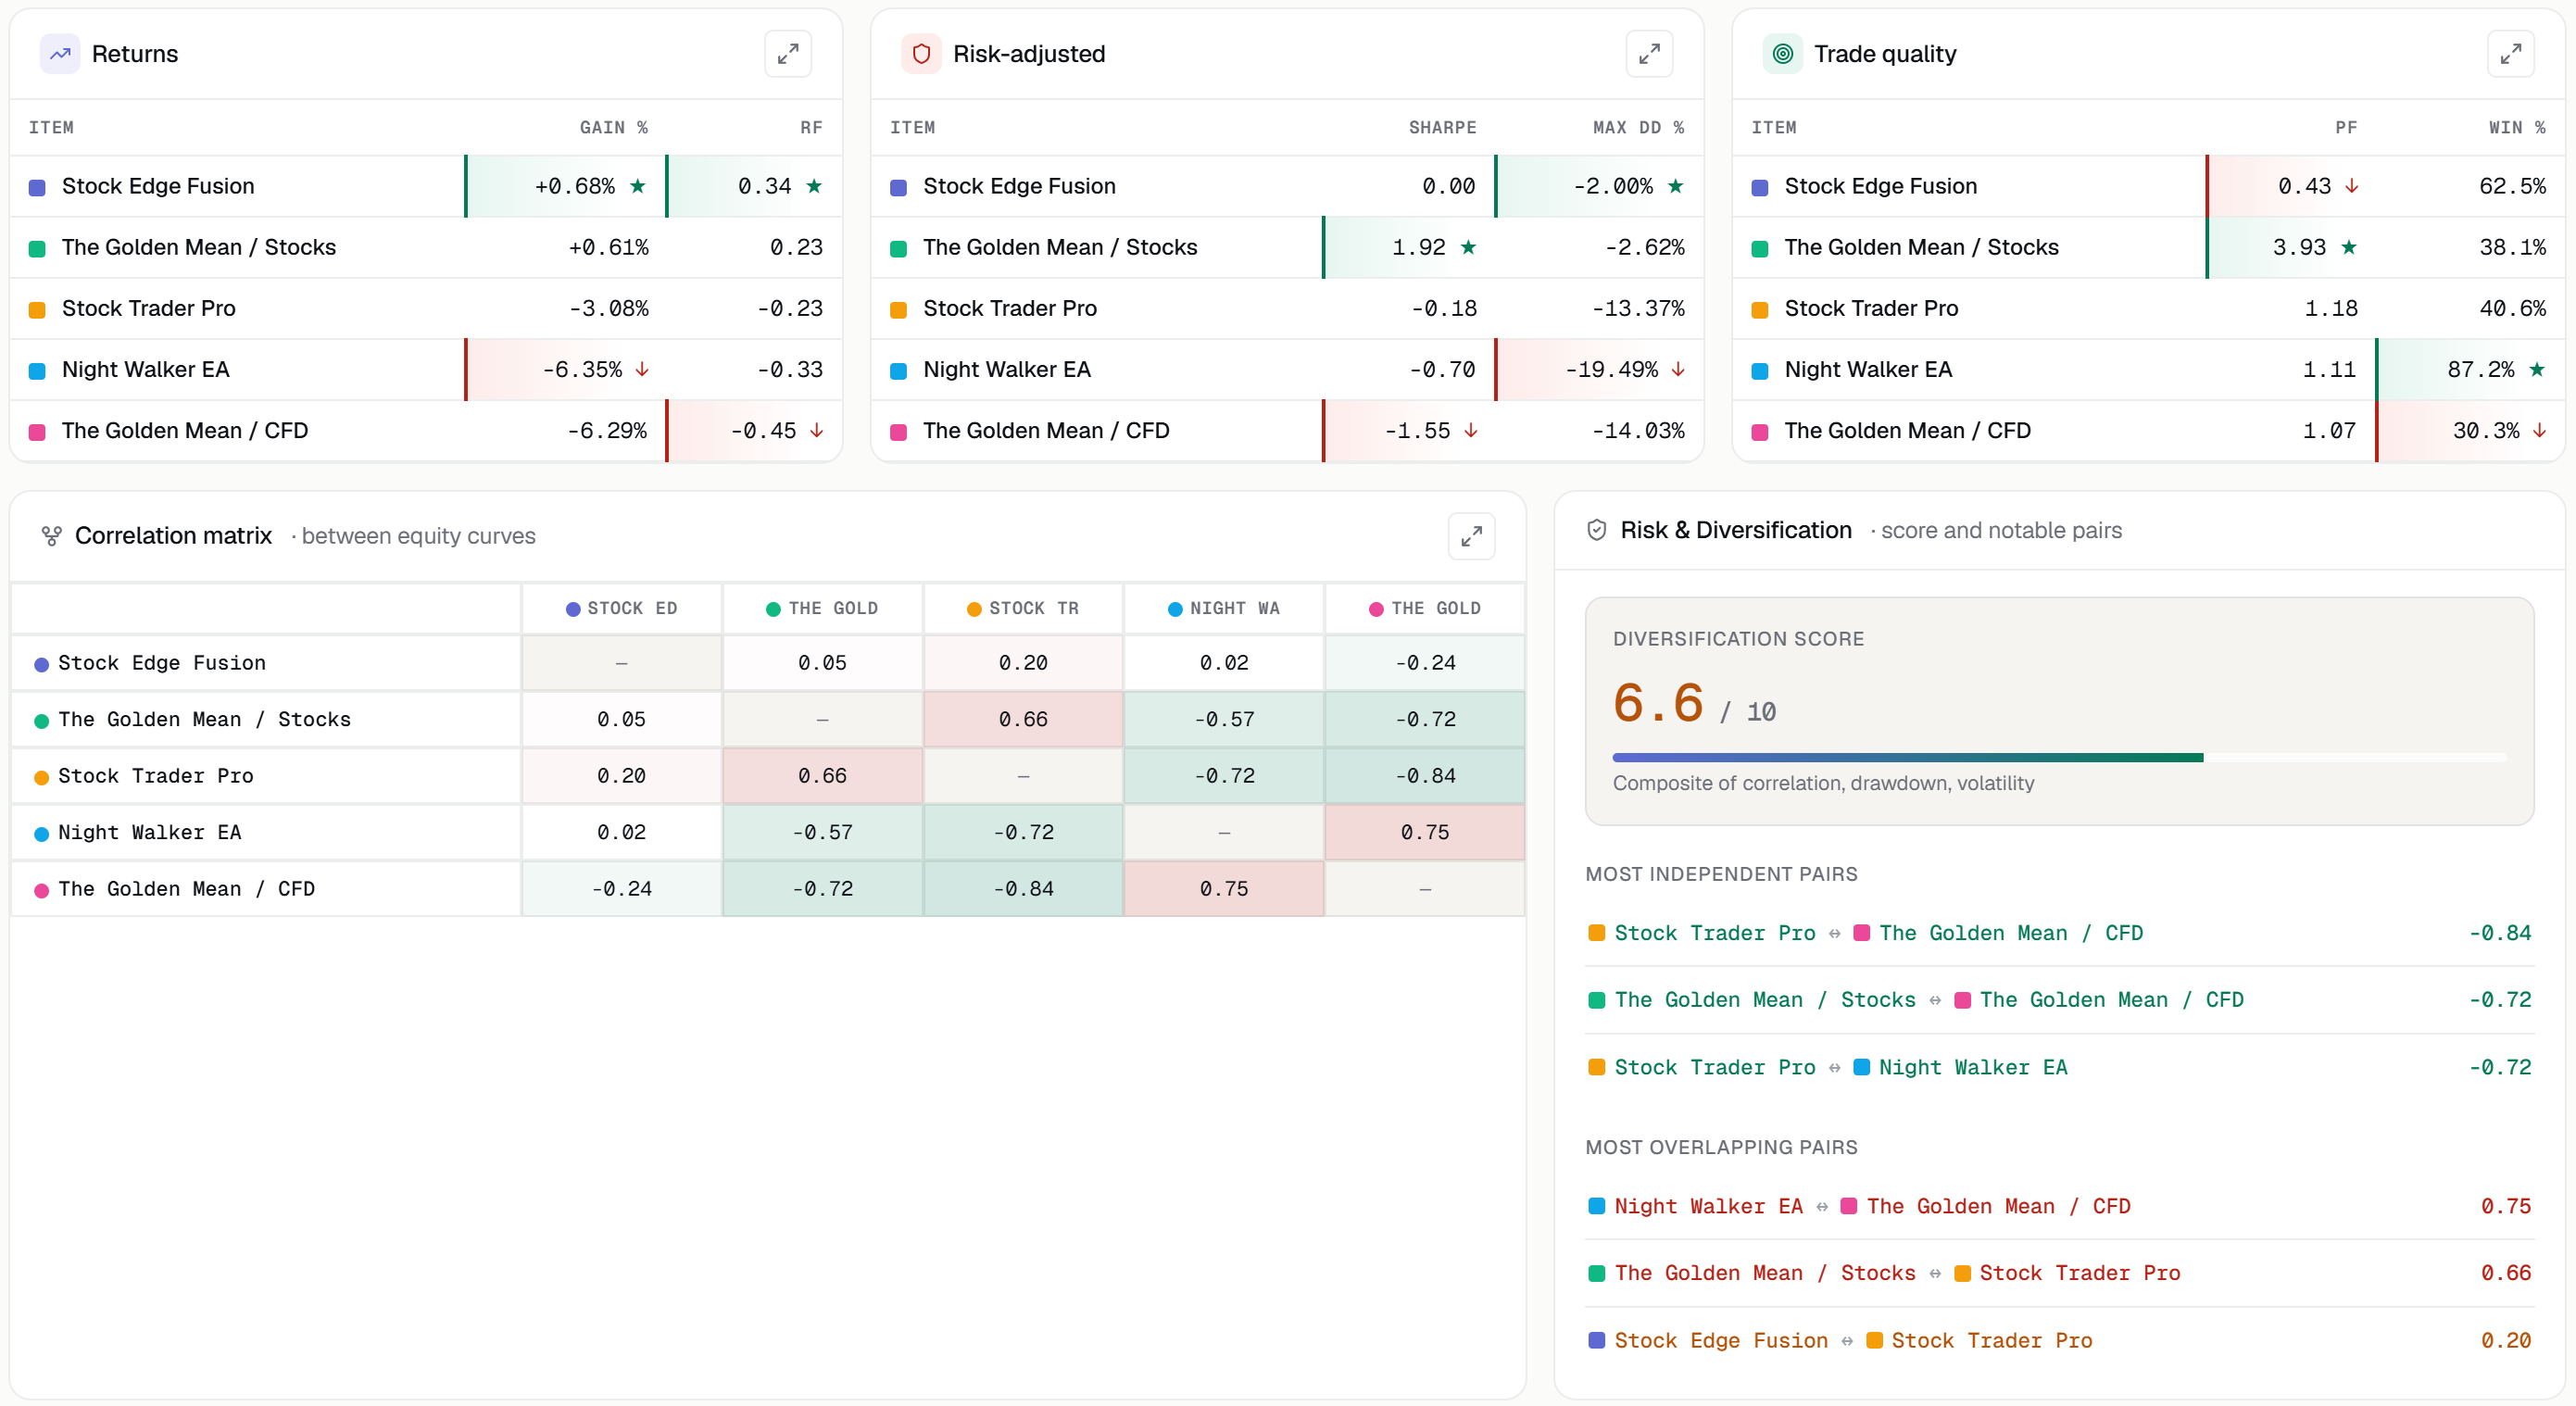
Task: Click the Returns trend-line icon
Action: pyautogui.click(x=60, y=54)
